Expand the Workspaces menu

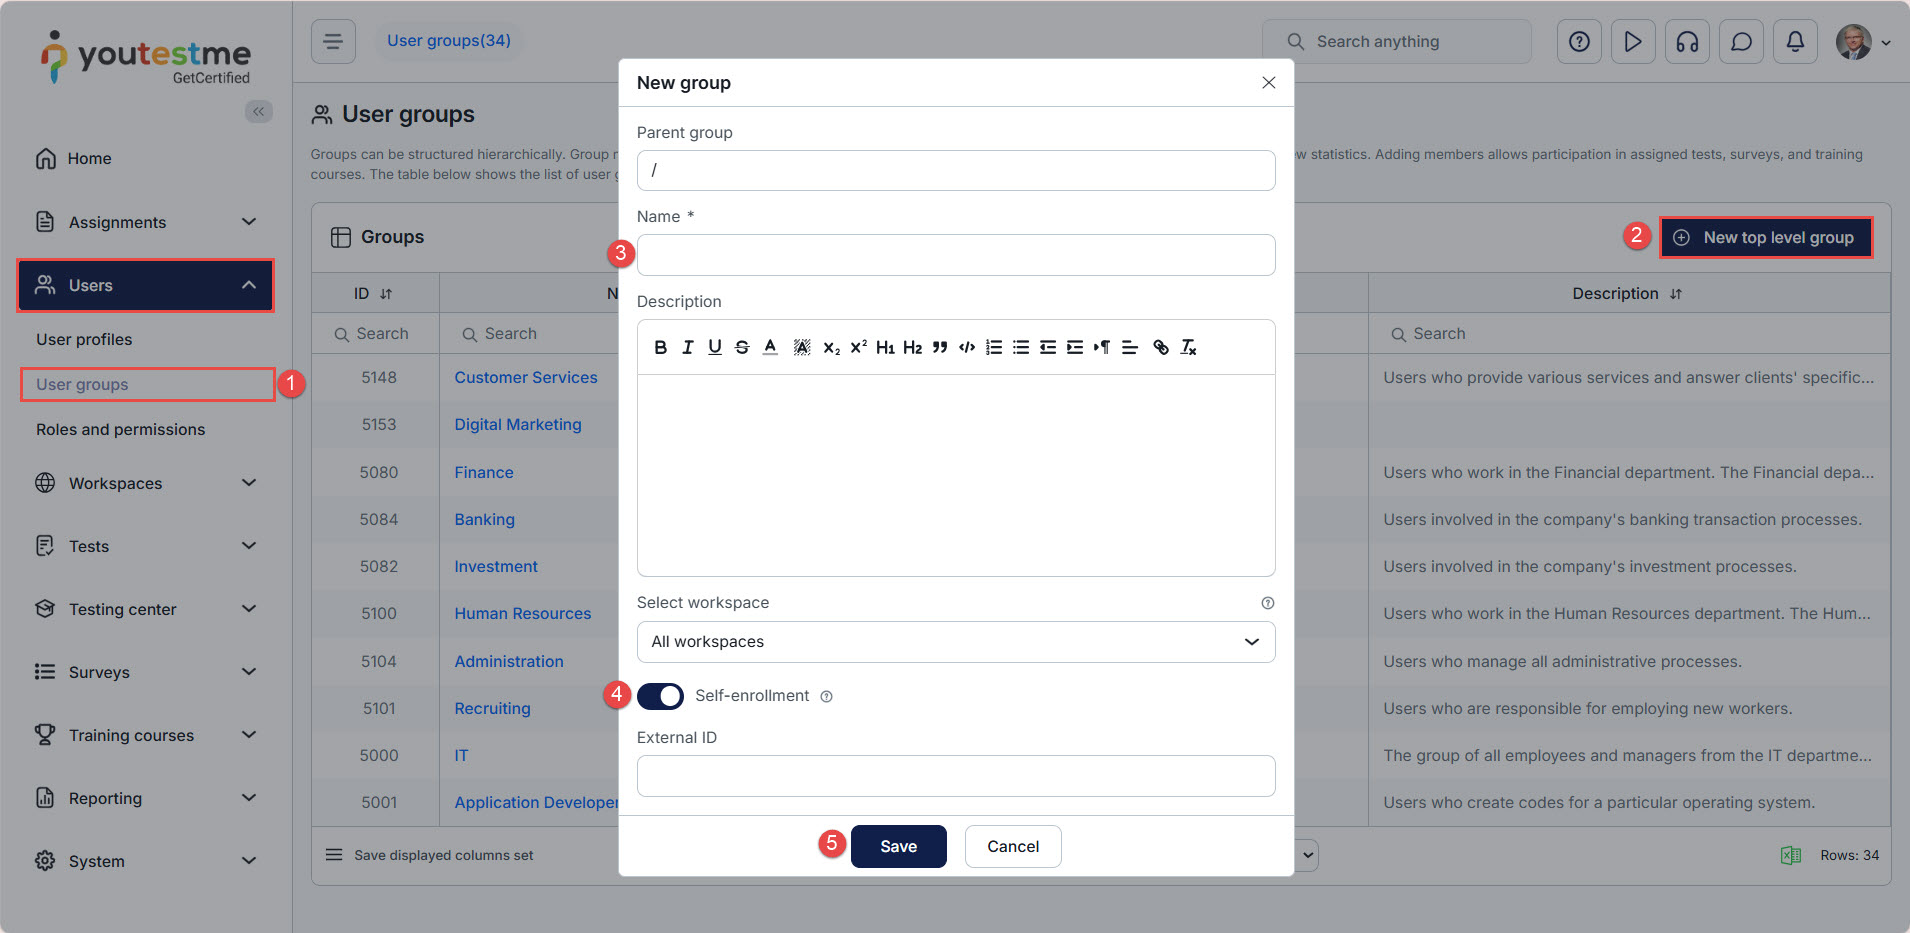coord(146,483)
